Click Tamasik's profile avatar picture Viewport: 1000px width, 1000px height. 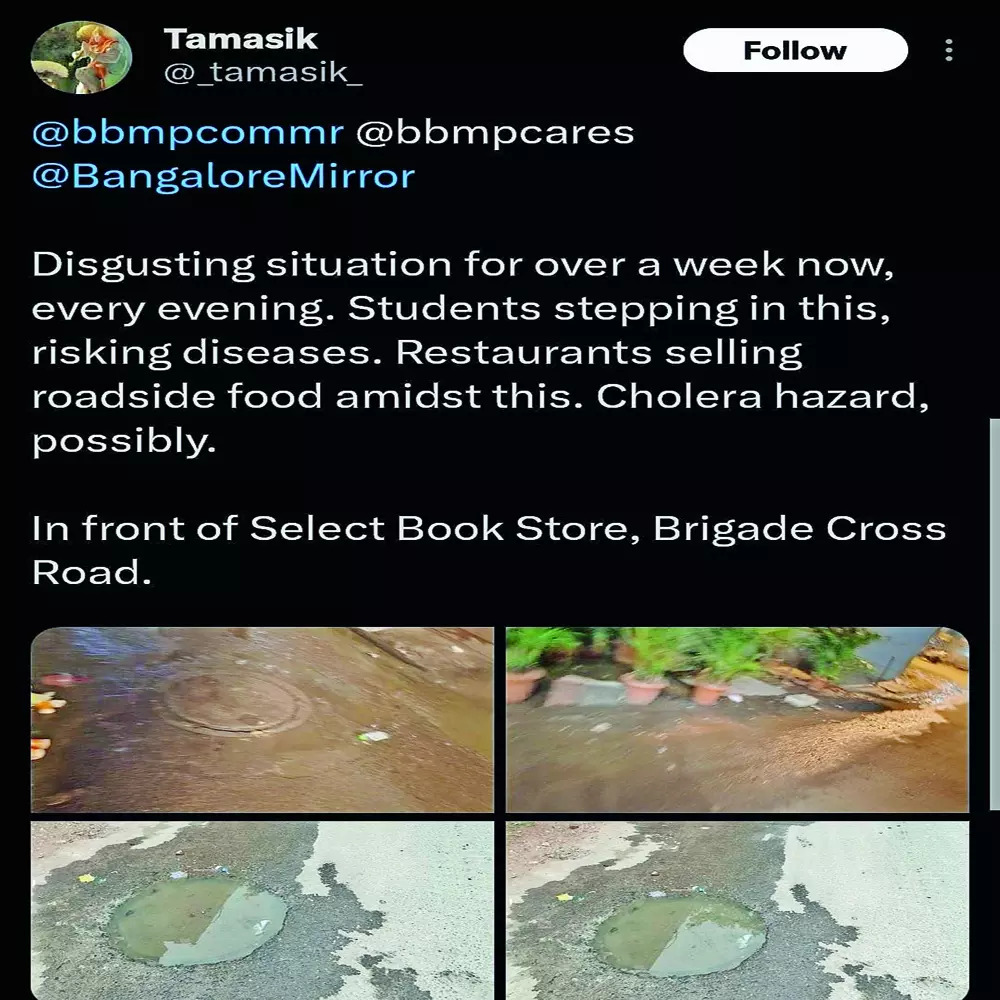81,57
